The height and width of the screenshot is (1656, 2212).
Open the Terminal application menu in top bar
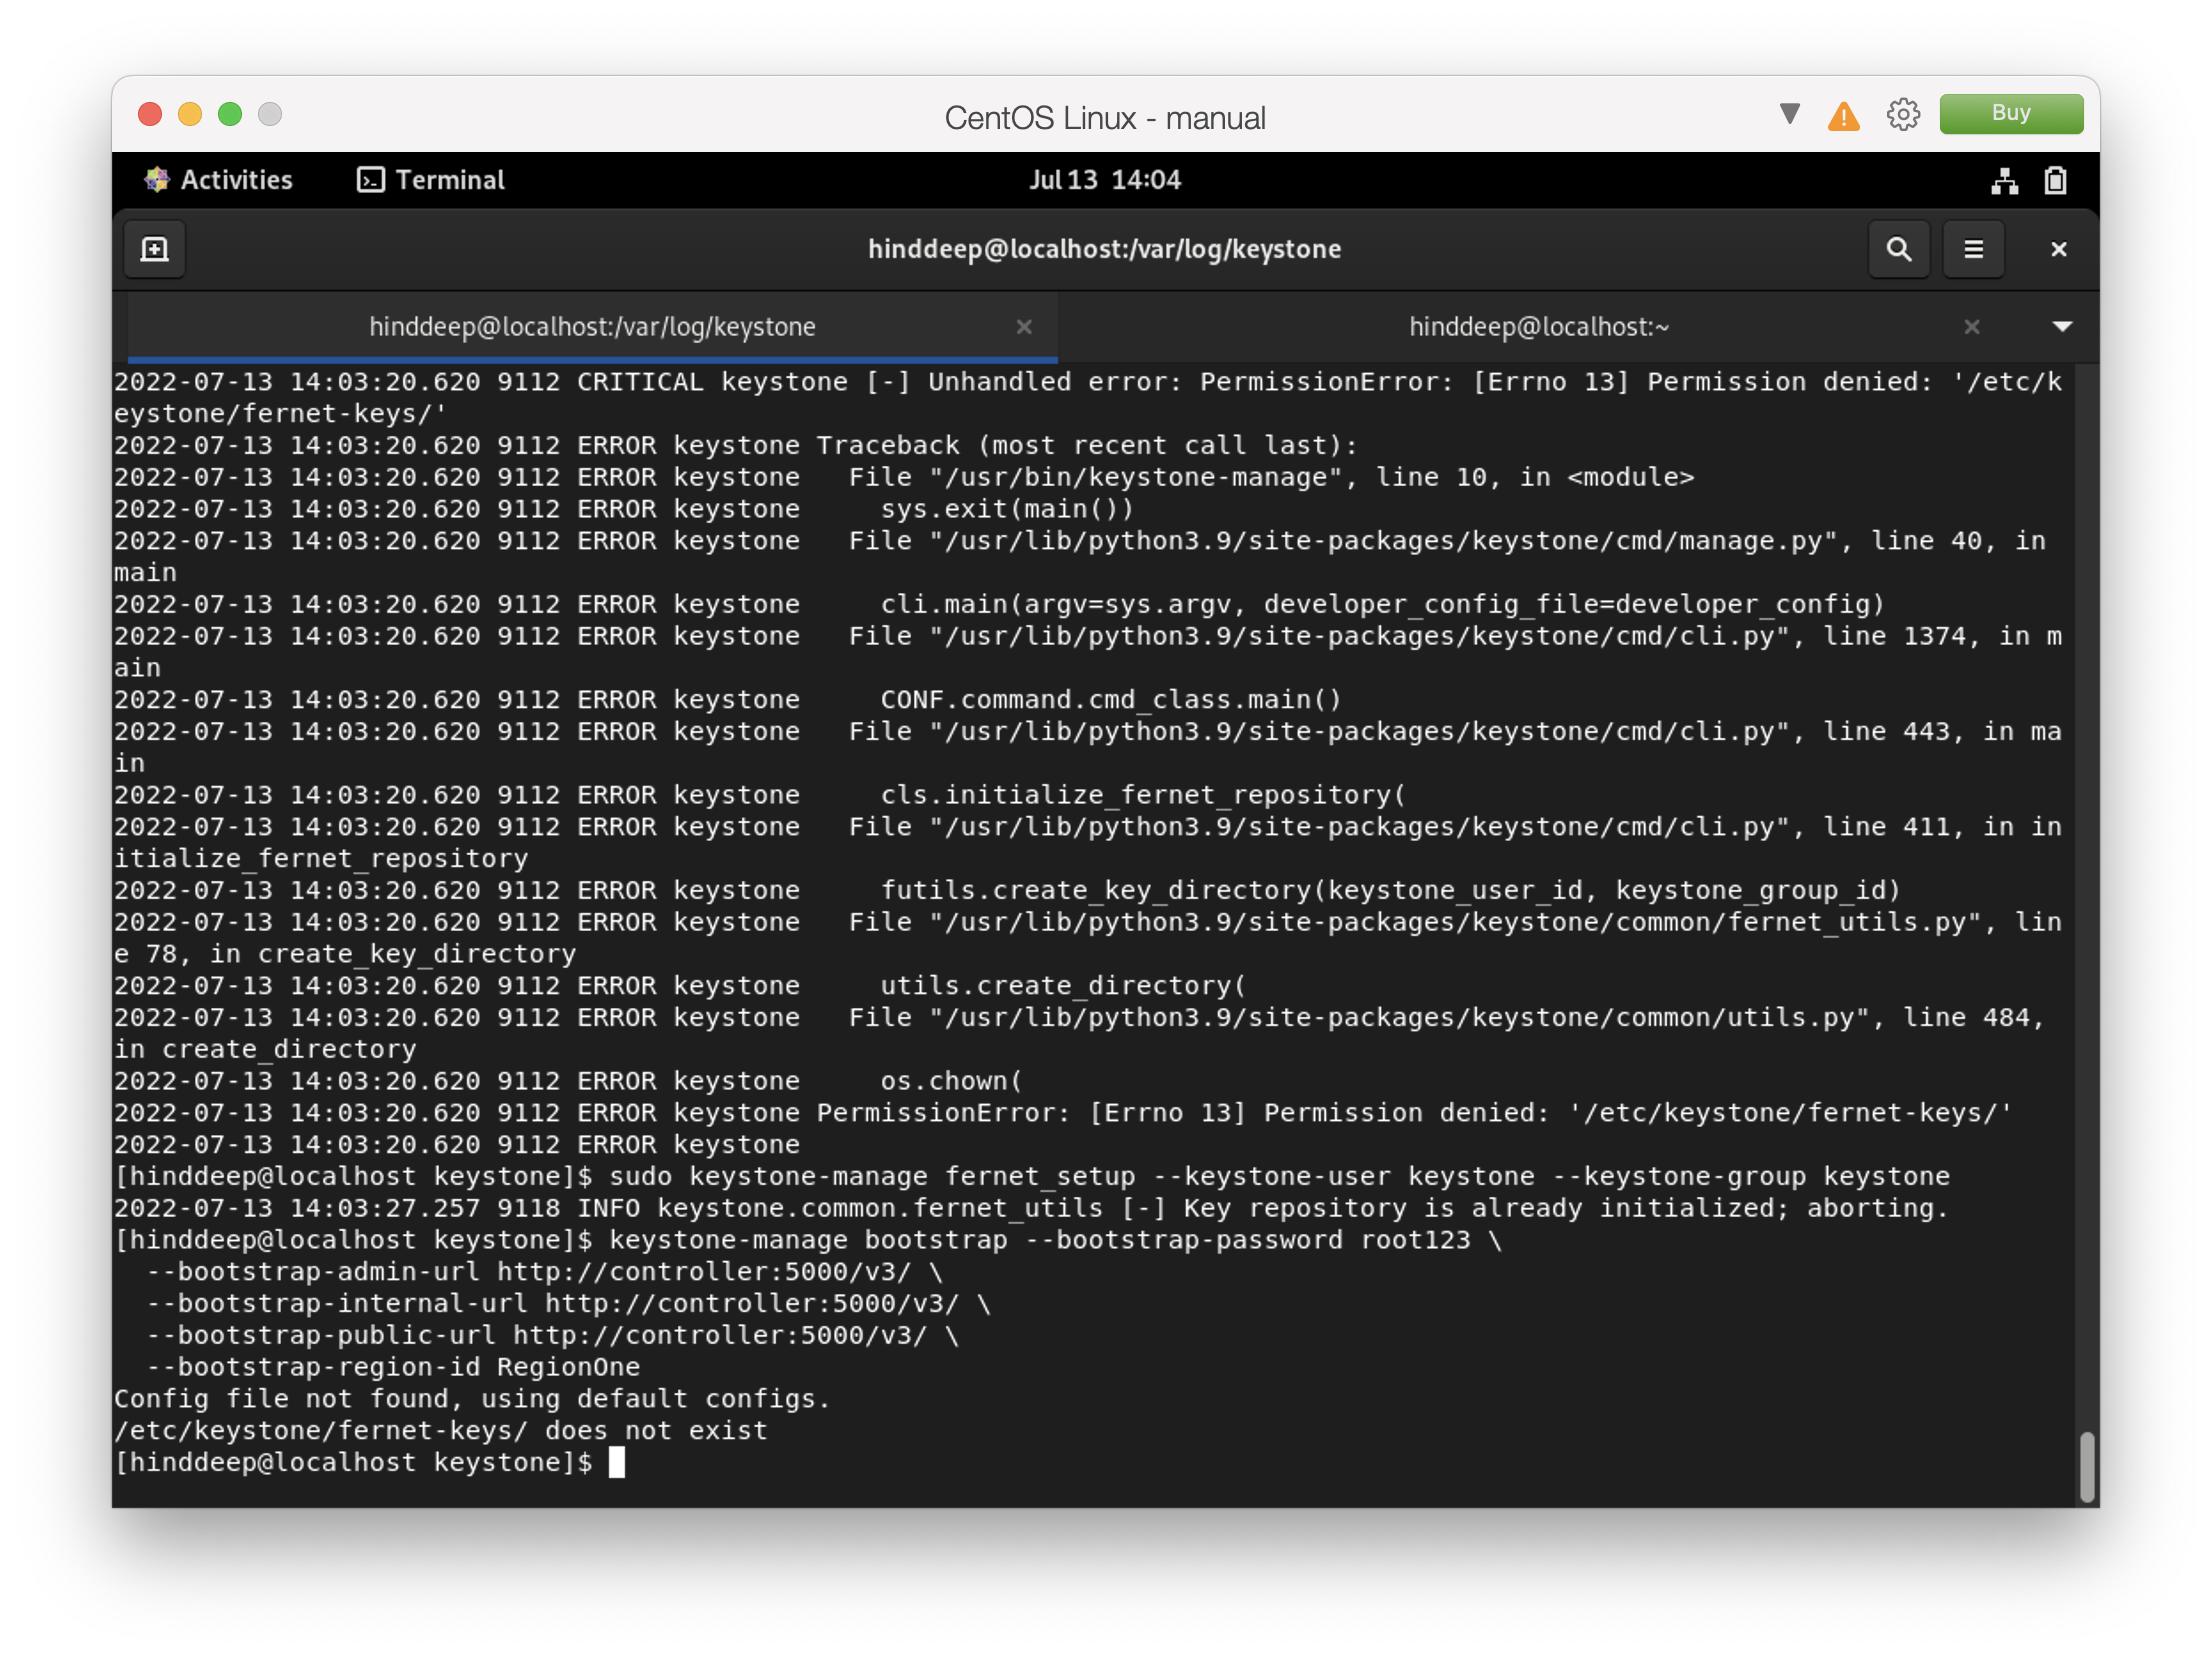tap(431, 180)
